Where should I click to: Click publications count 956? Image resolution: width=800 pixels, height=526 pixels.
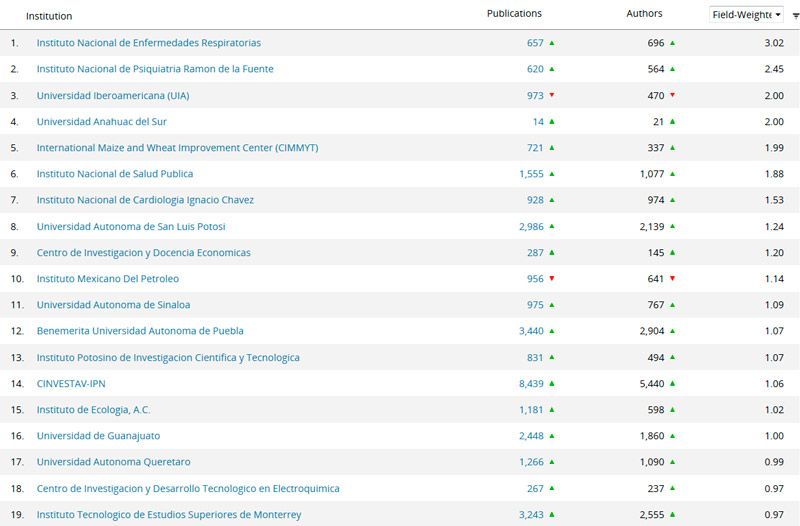pos(535,279)
